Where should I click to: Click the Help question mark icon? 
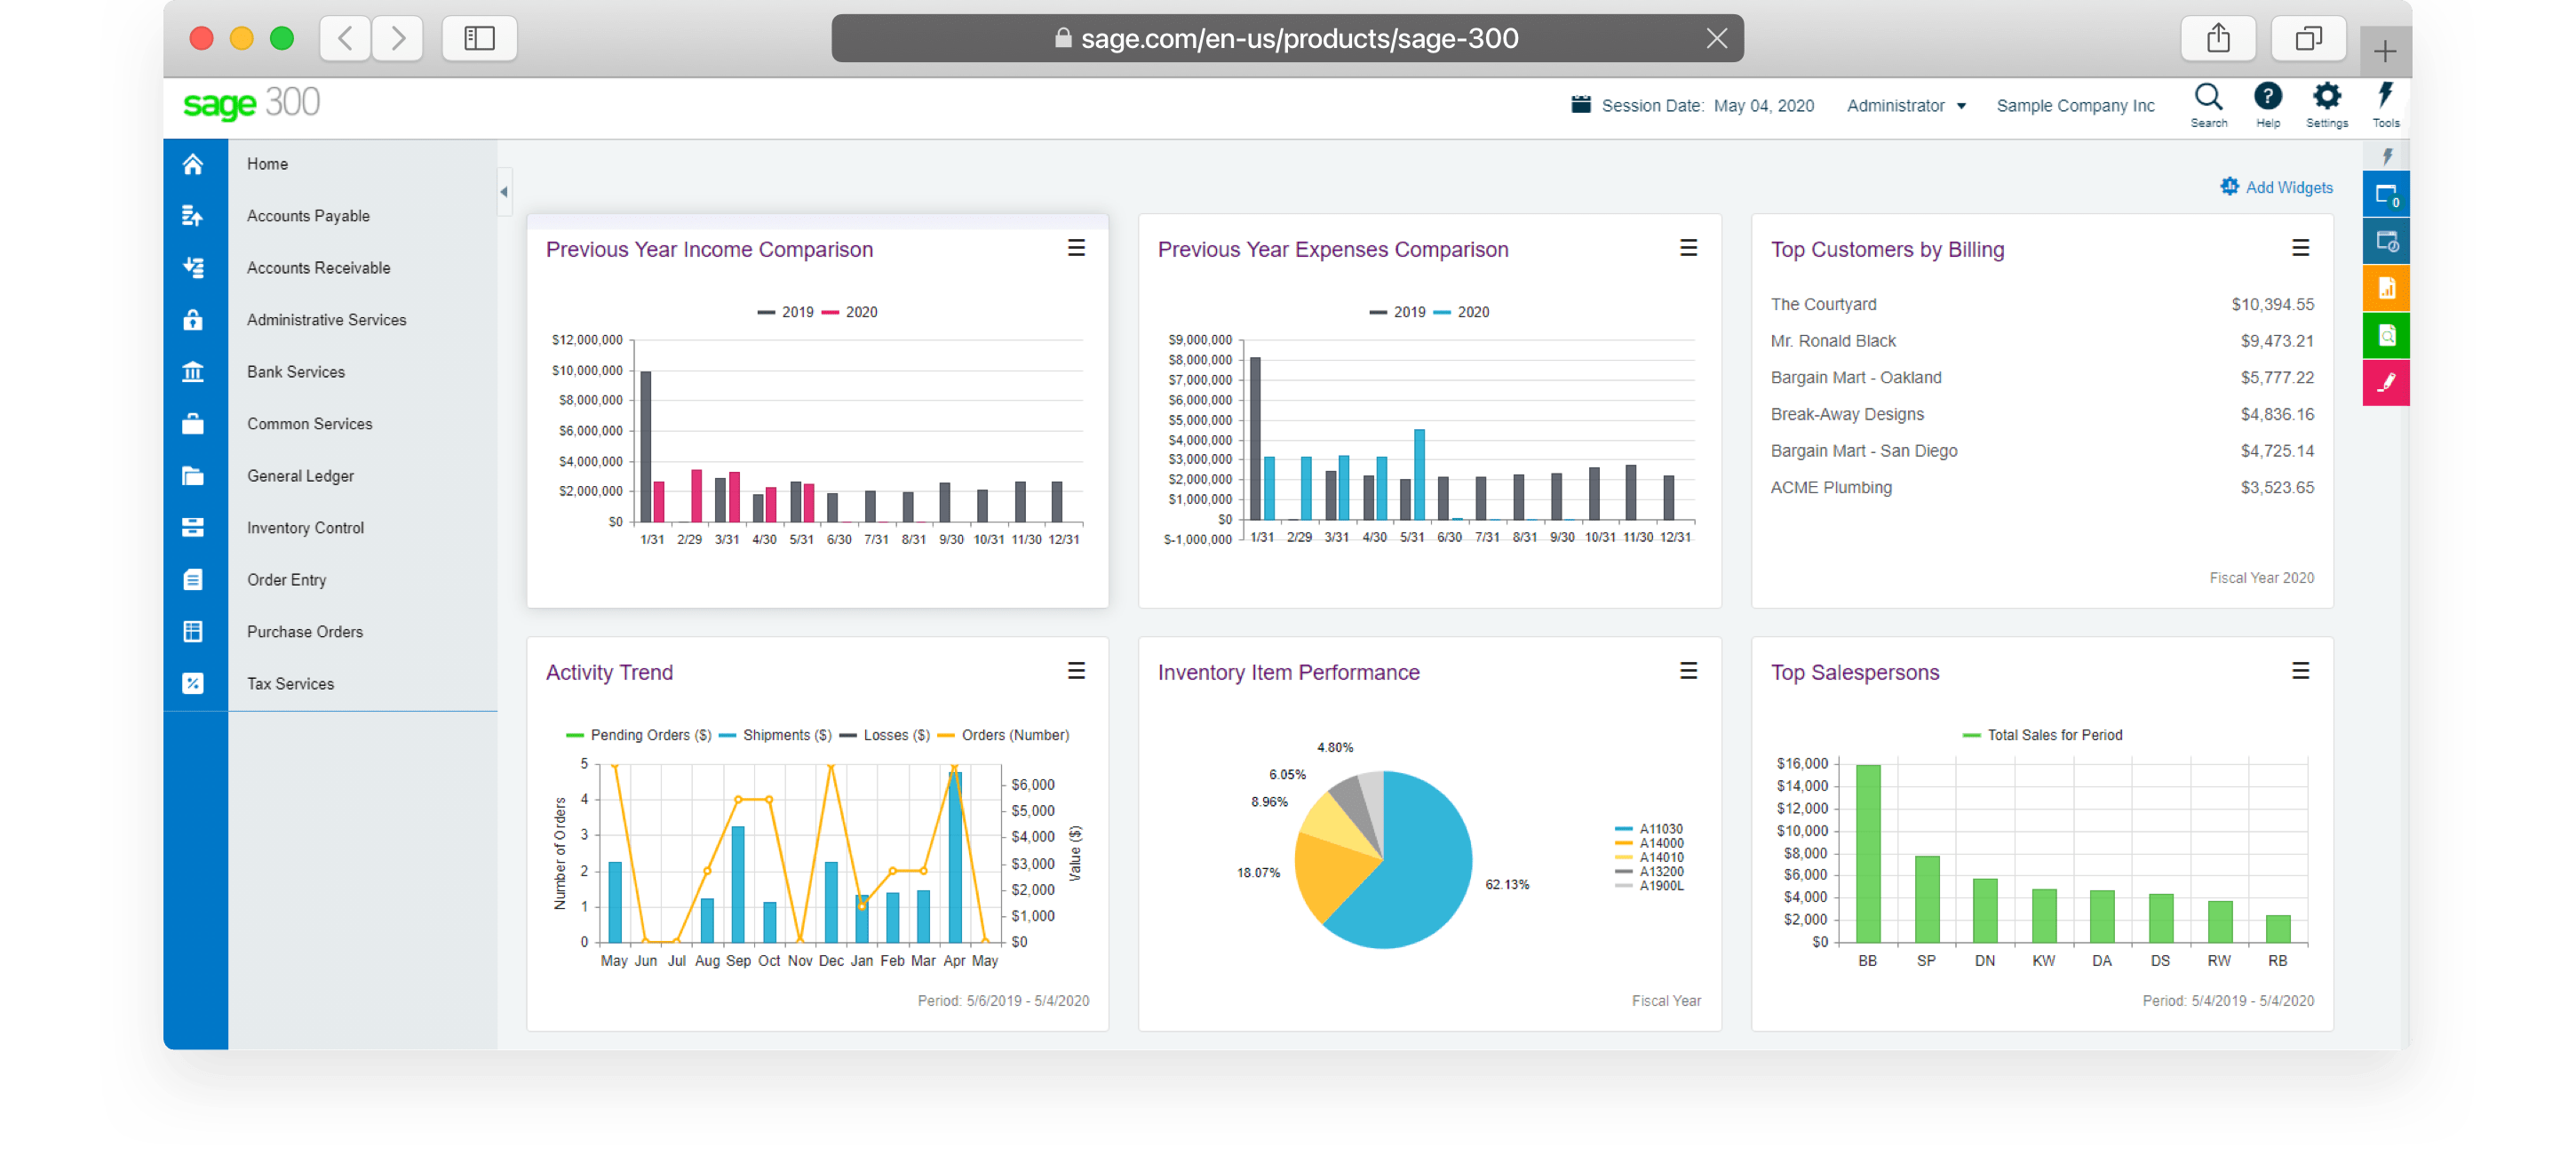(2267, 98)
